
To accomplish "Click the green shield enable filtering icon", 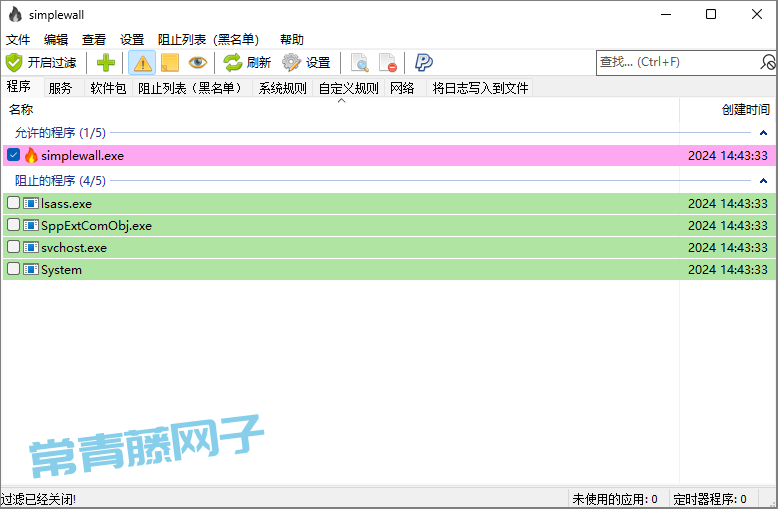I will pyautogui.click(x=14, y=62).
